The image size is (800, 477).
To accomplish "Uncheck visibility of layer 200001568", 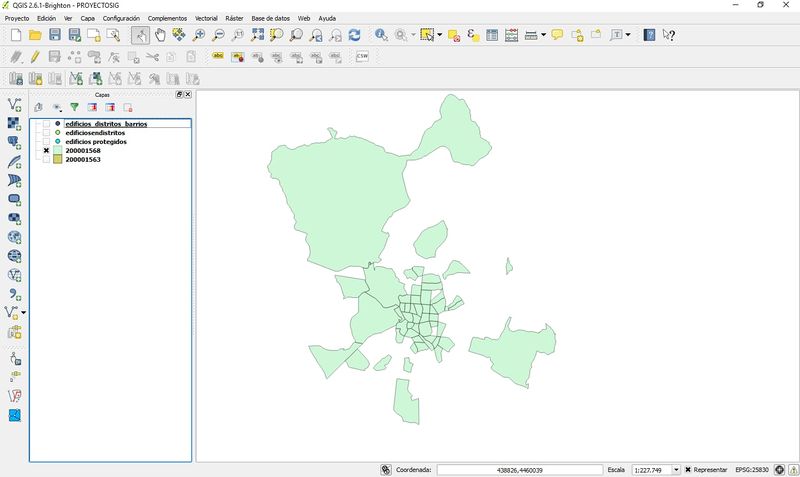I will [46, 151].
